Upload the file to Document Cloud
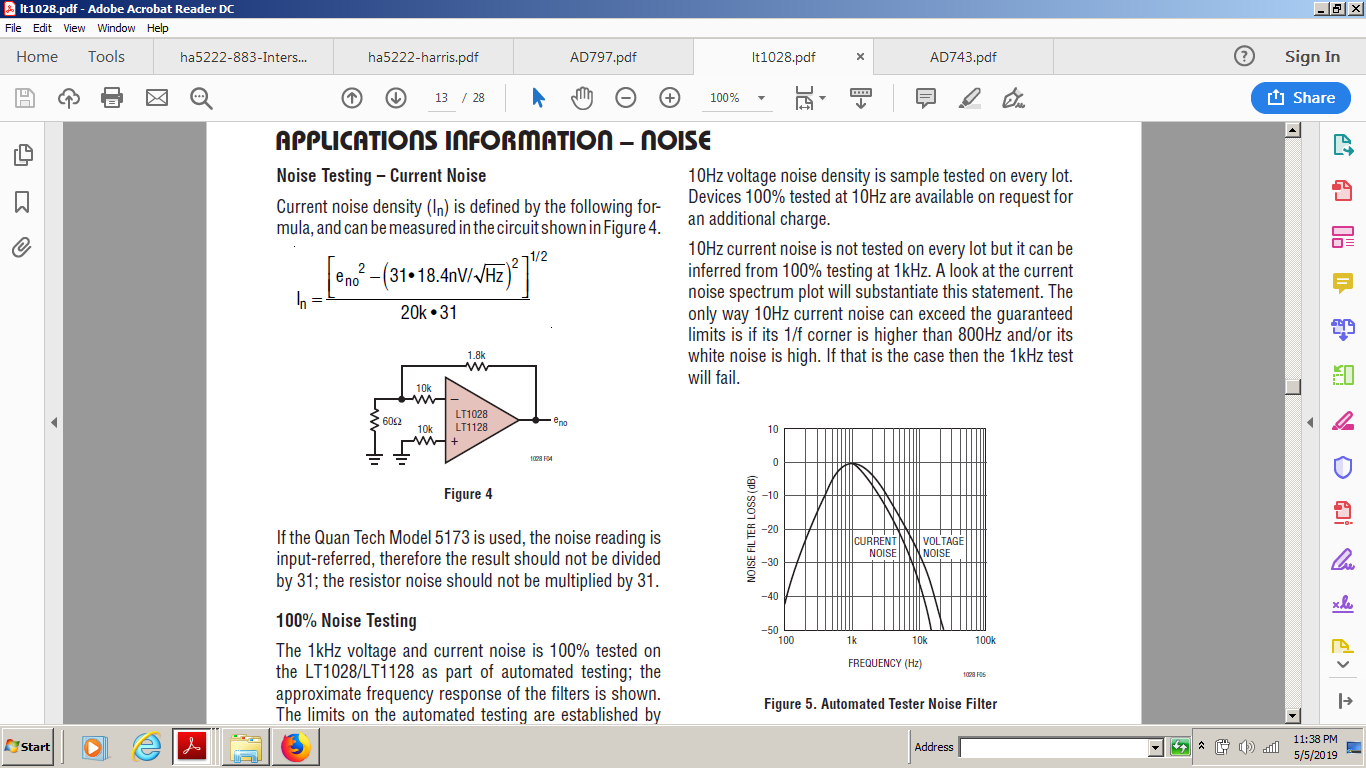This screenshot has width=1366, height=768. point(69,98)
